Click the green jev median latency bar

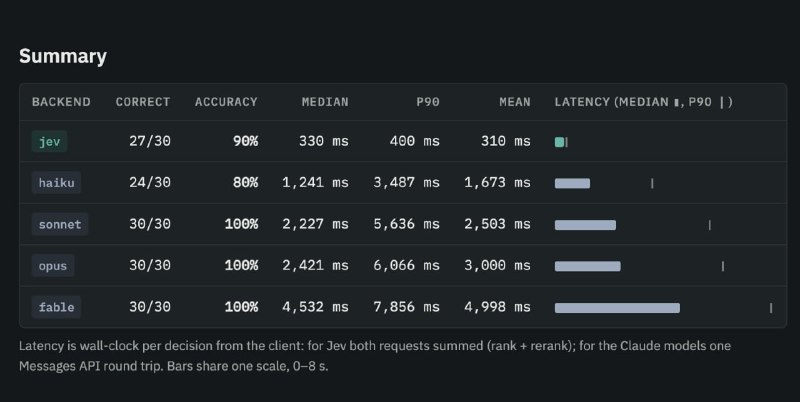pyautogui.click(x=559, y=142)
